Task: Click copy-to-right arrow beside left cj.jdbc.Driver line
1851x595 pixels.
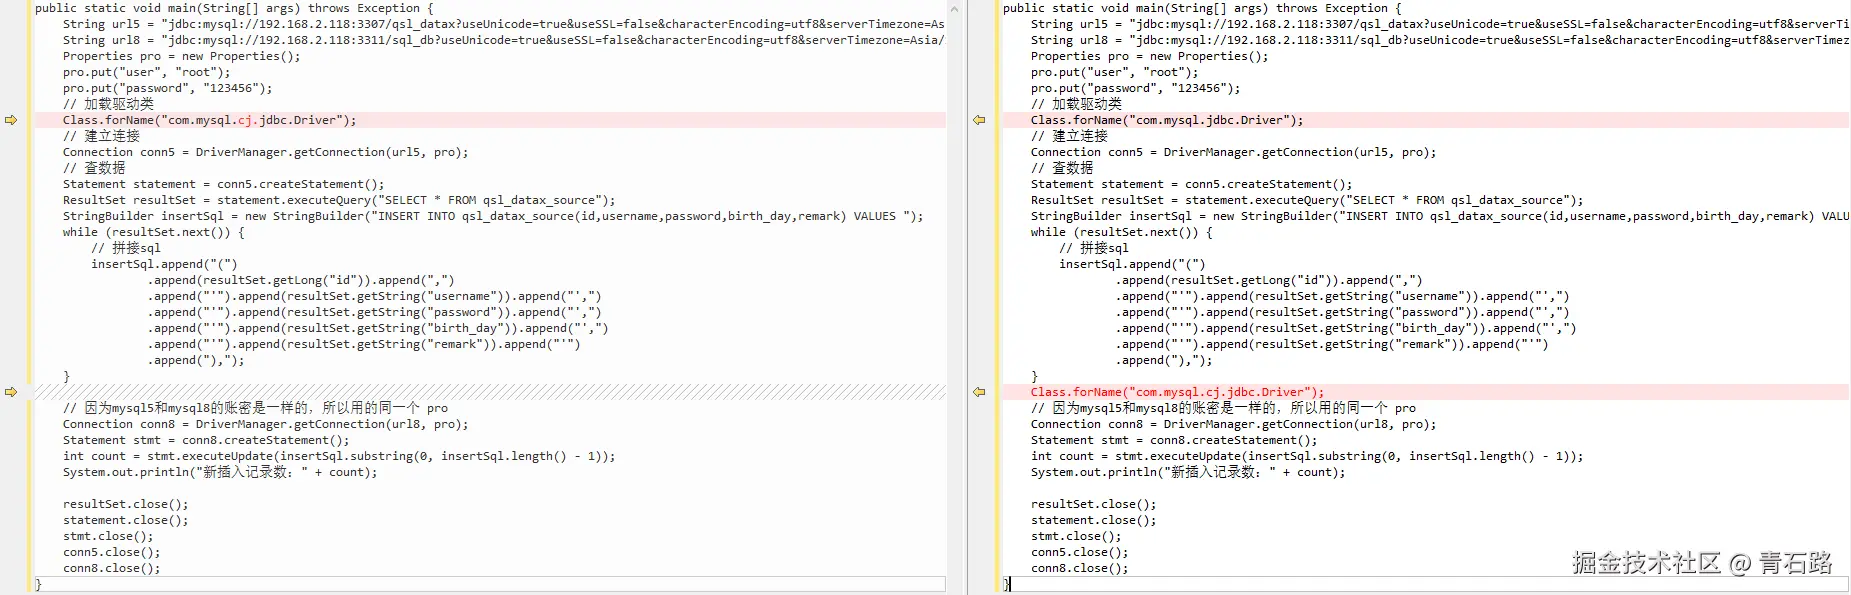Action: (11, 120)
